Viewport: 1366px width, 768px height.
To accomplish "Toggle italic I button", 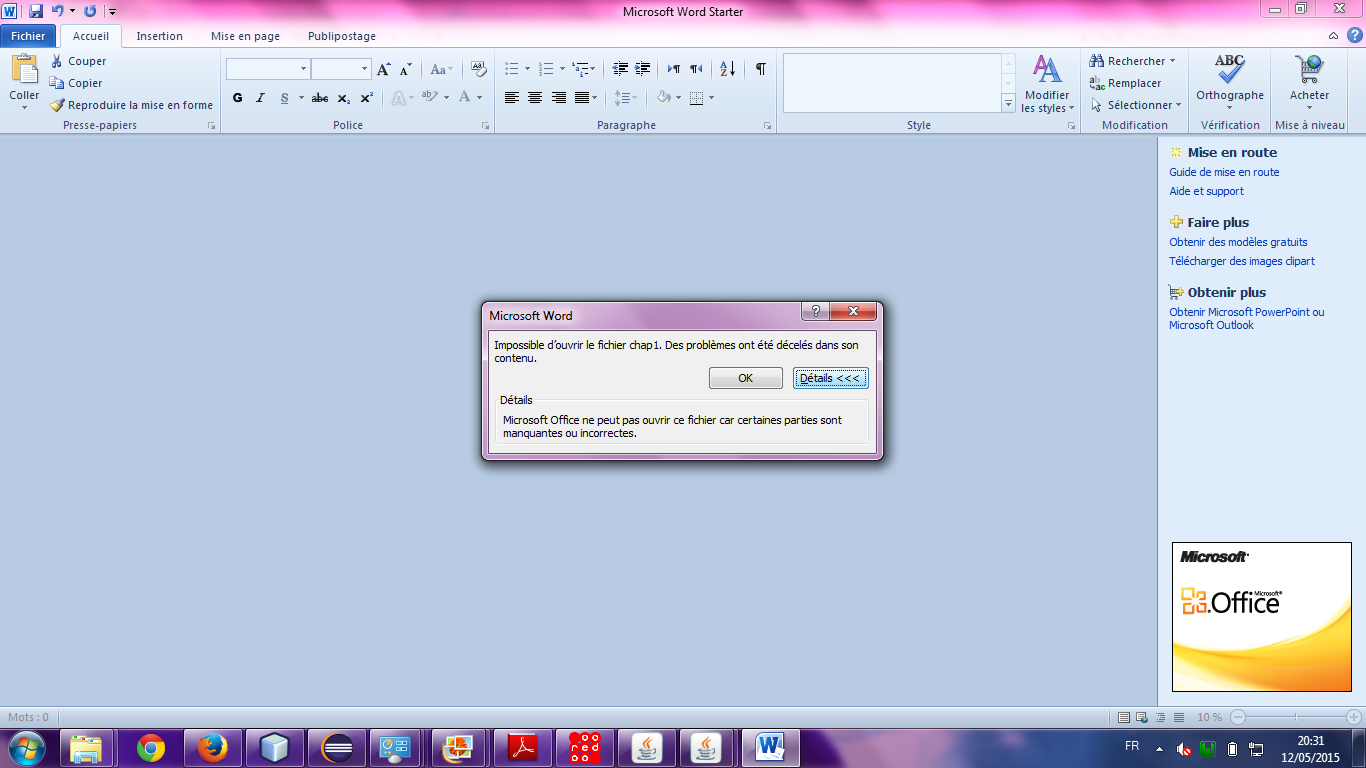I will 261,98.
